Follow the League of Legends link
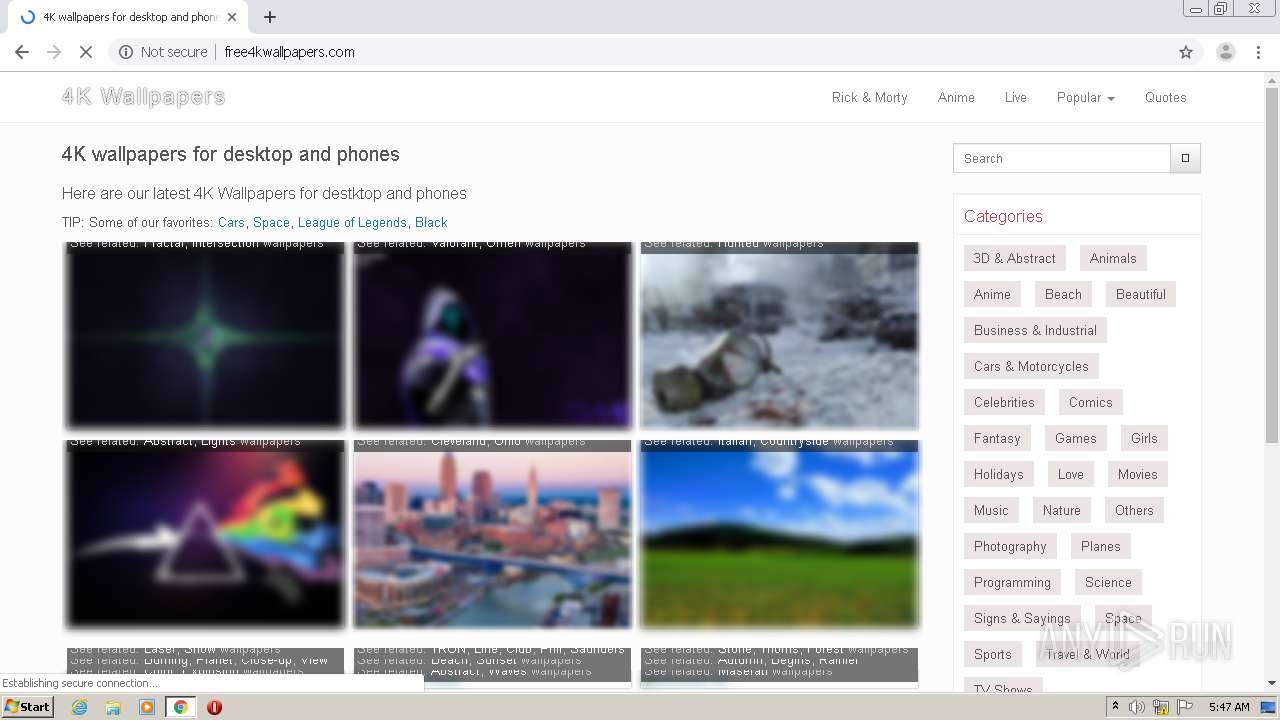The width and height of the screenshot is (1280, 720). click(352, 222)
